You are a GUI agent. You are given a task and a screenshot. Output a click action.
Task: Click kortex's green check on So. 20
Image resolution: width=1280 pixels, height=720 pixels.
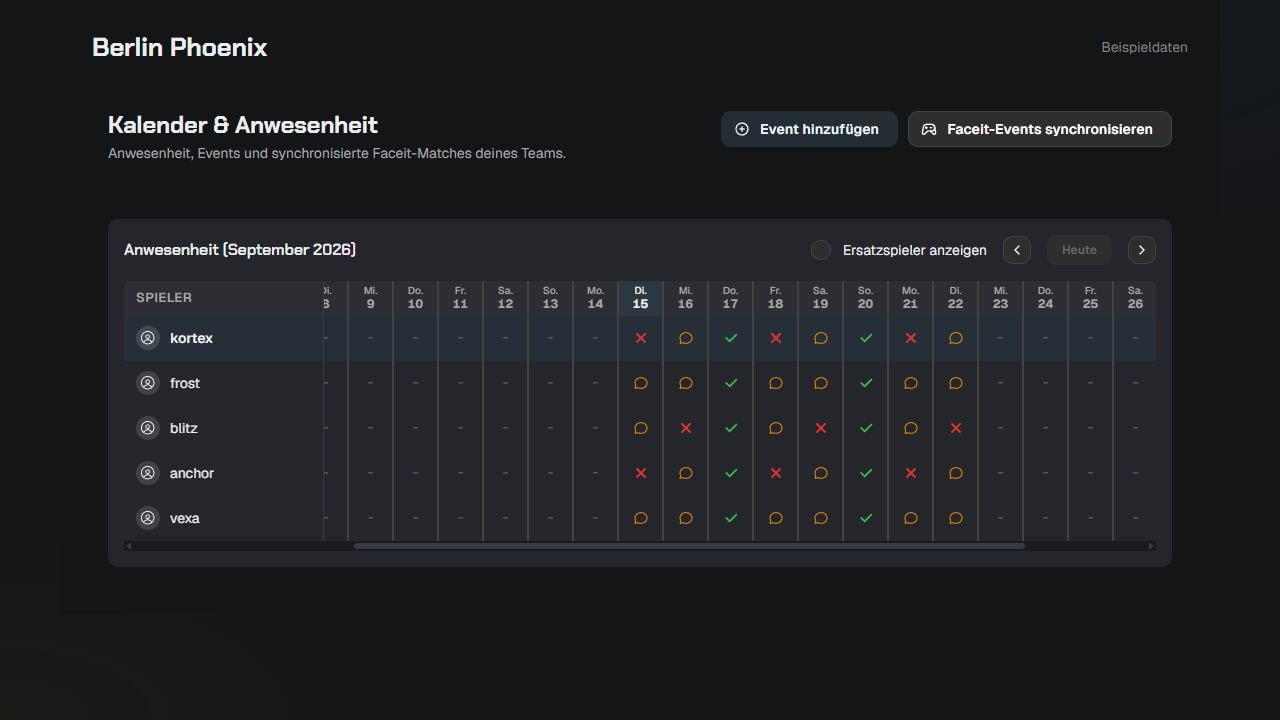pos(865,338)
